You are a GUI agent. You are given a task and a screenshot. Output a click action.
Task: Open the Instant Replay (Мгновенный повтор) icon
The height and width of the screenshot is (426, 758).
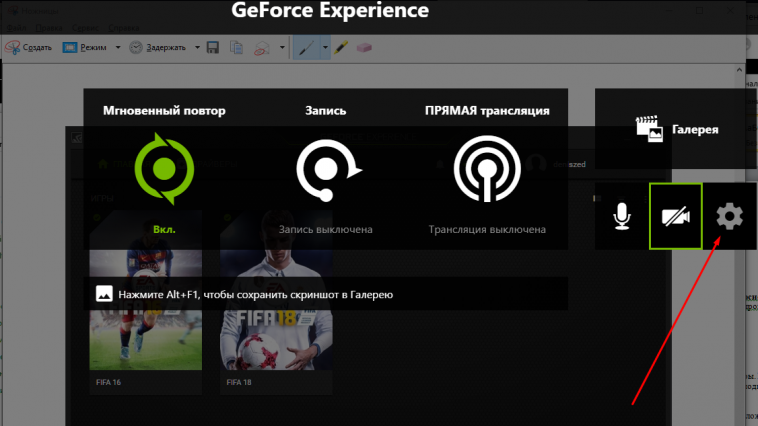[164, 169]
